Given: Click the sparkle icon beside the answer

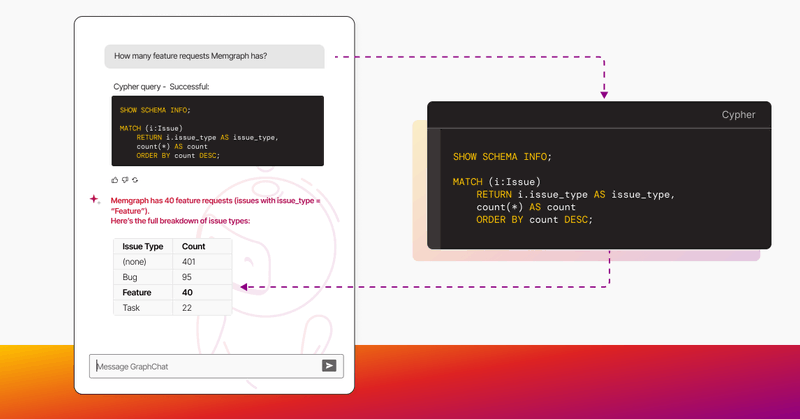Looking at the screenshot, I should [94, 200].
